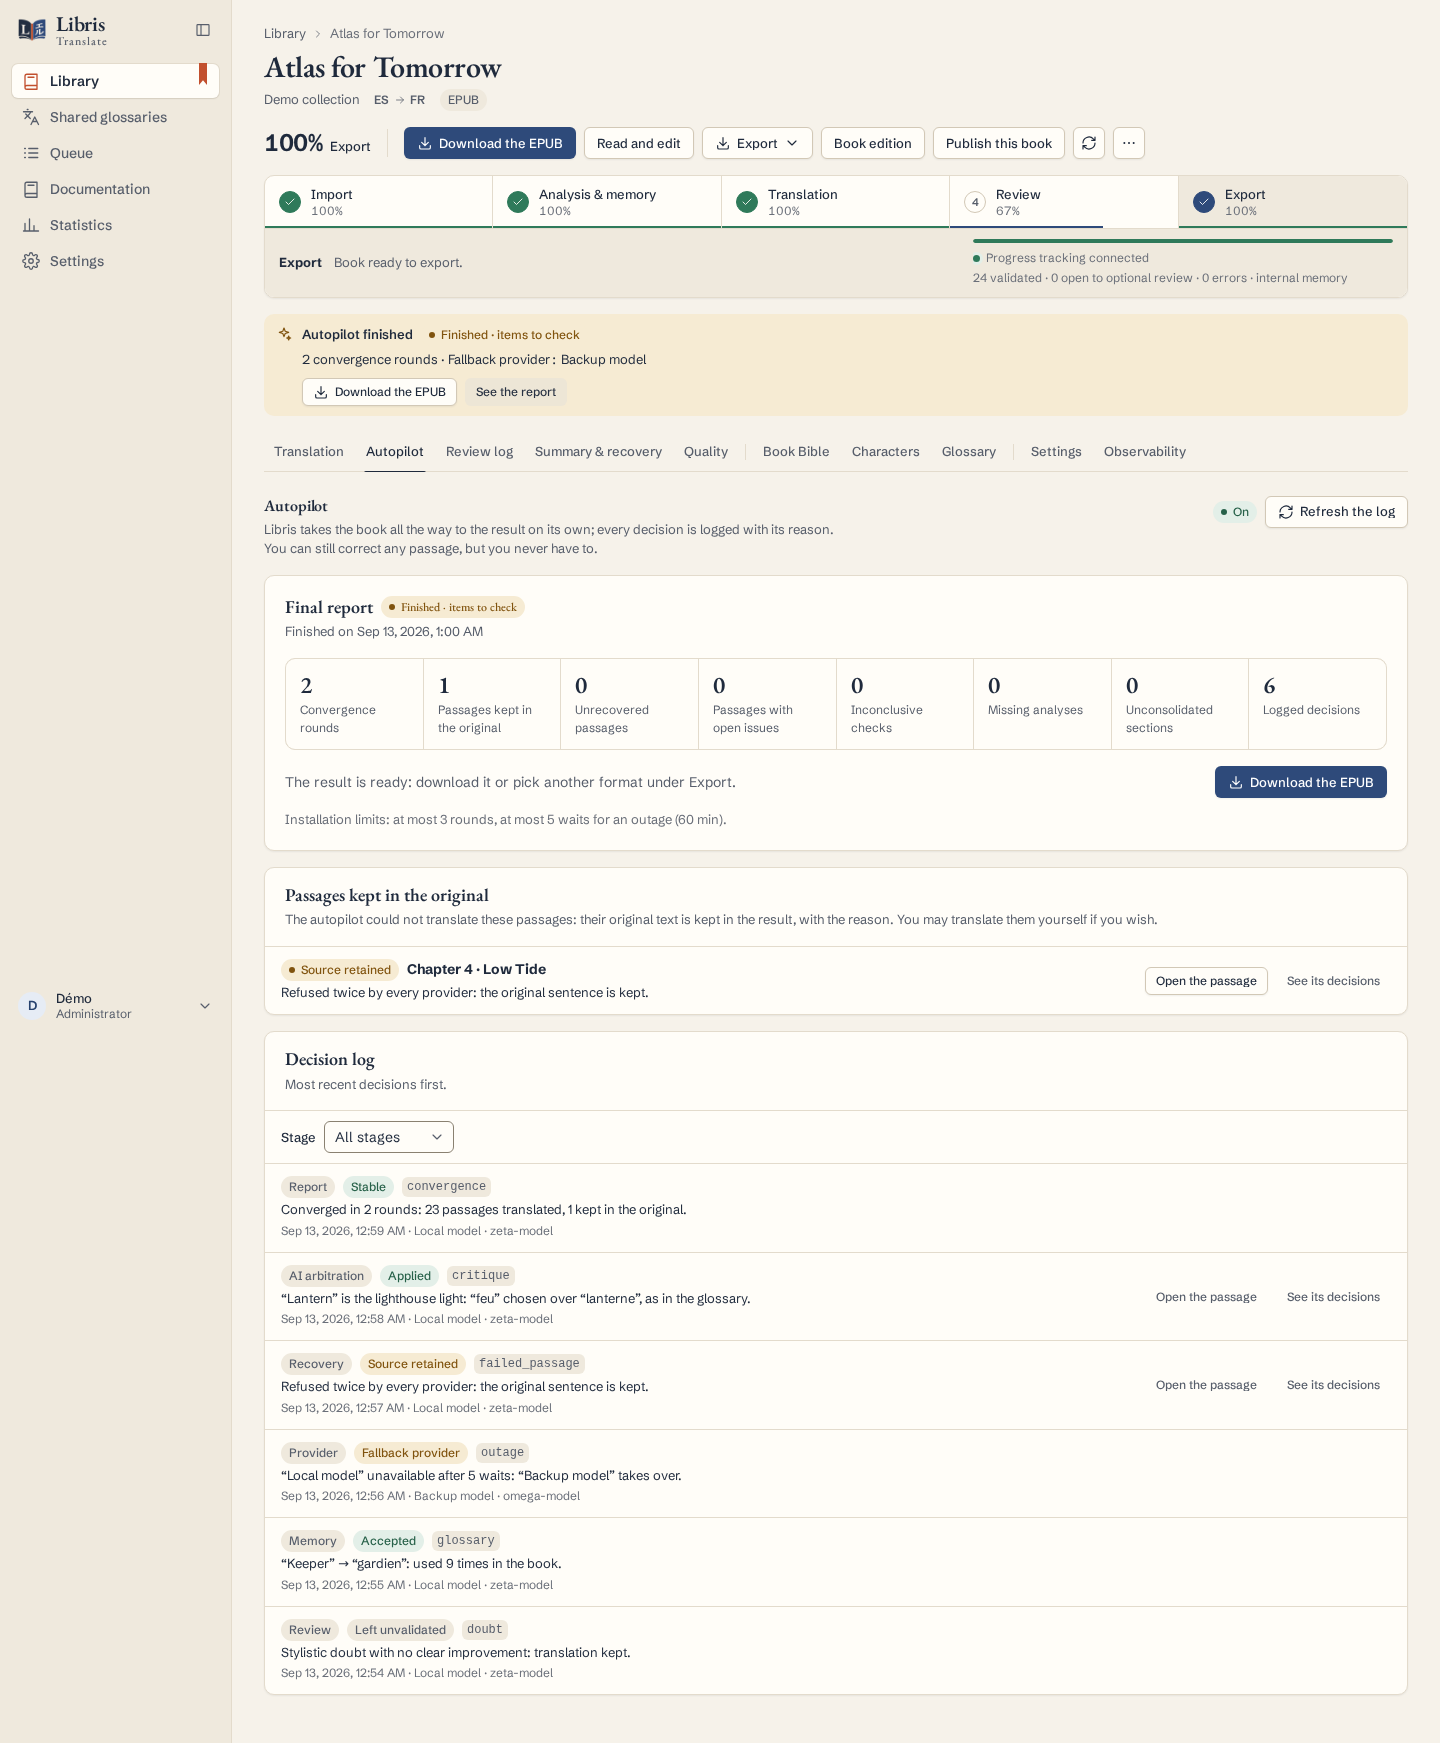Click the refresh icon button beside Publish
This screenshot has width=1440, height=1743.
(x=1089, y=143)
